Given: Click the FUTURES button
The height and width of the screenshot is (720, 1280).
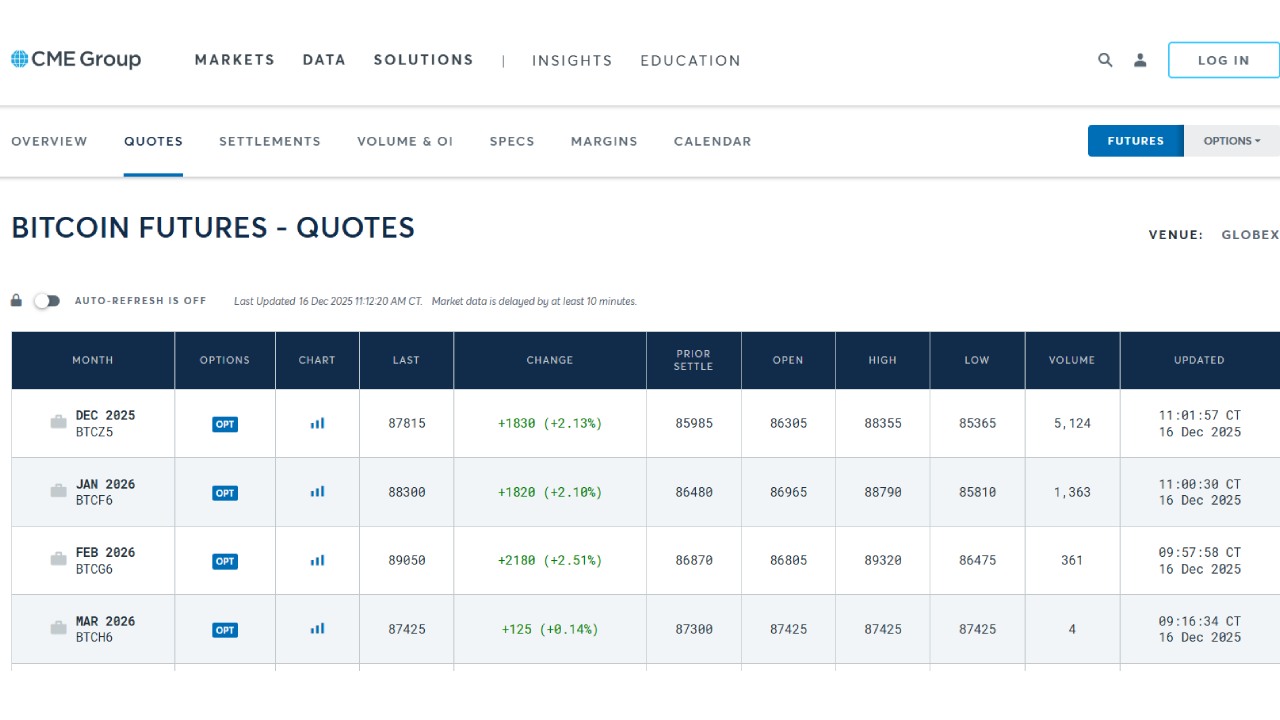Looking at the screenshot, I should click(1135, 141).
